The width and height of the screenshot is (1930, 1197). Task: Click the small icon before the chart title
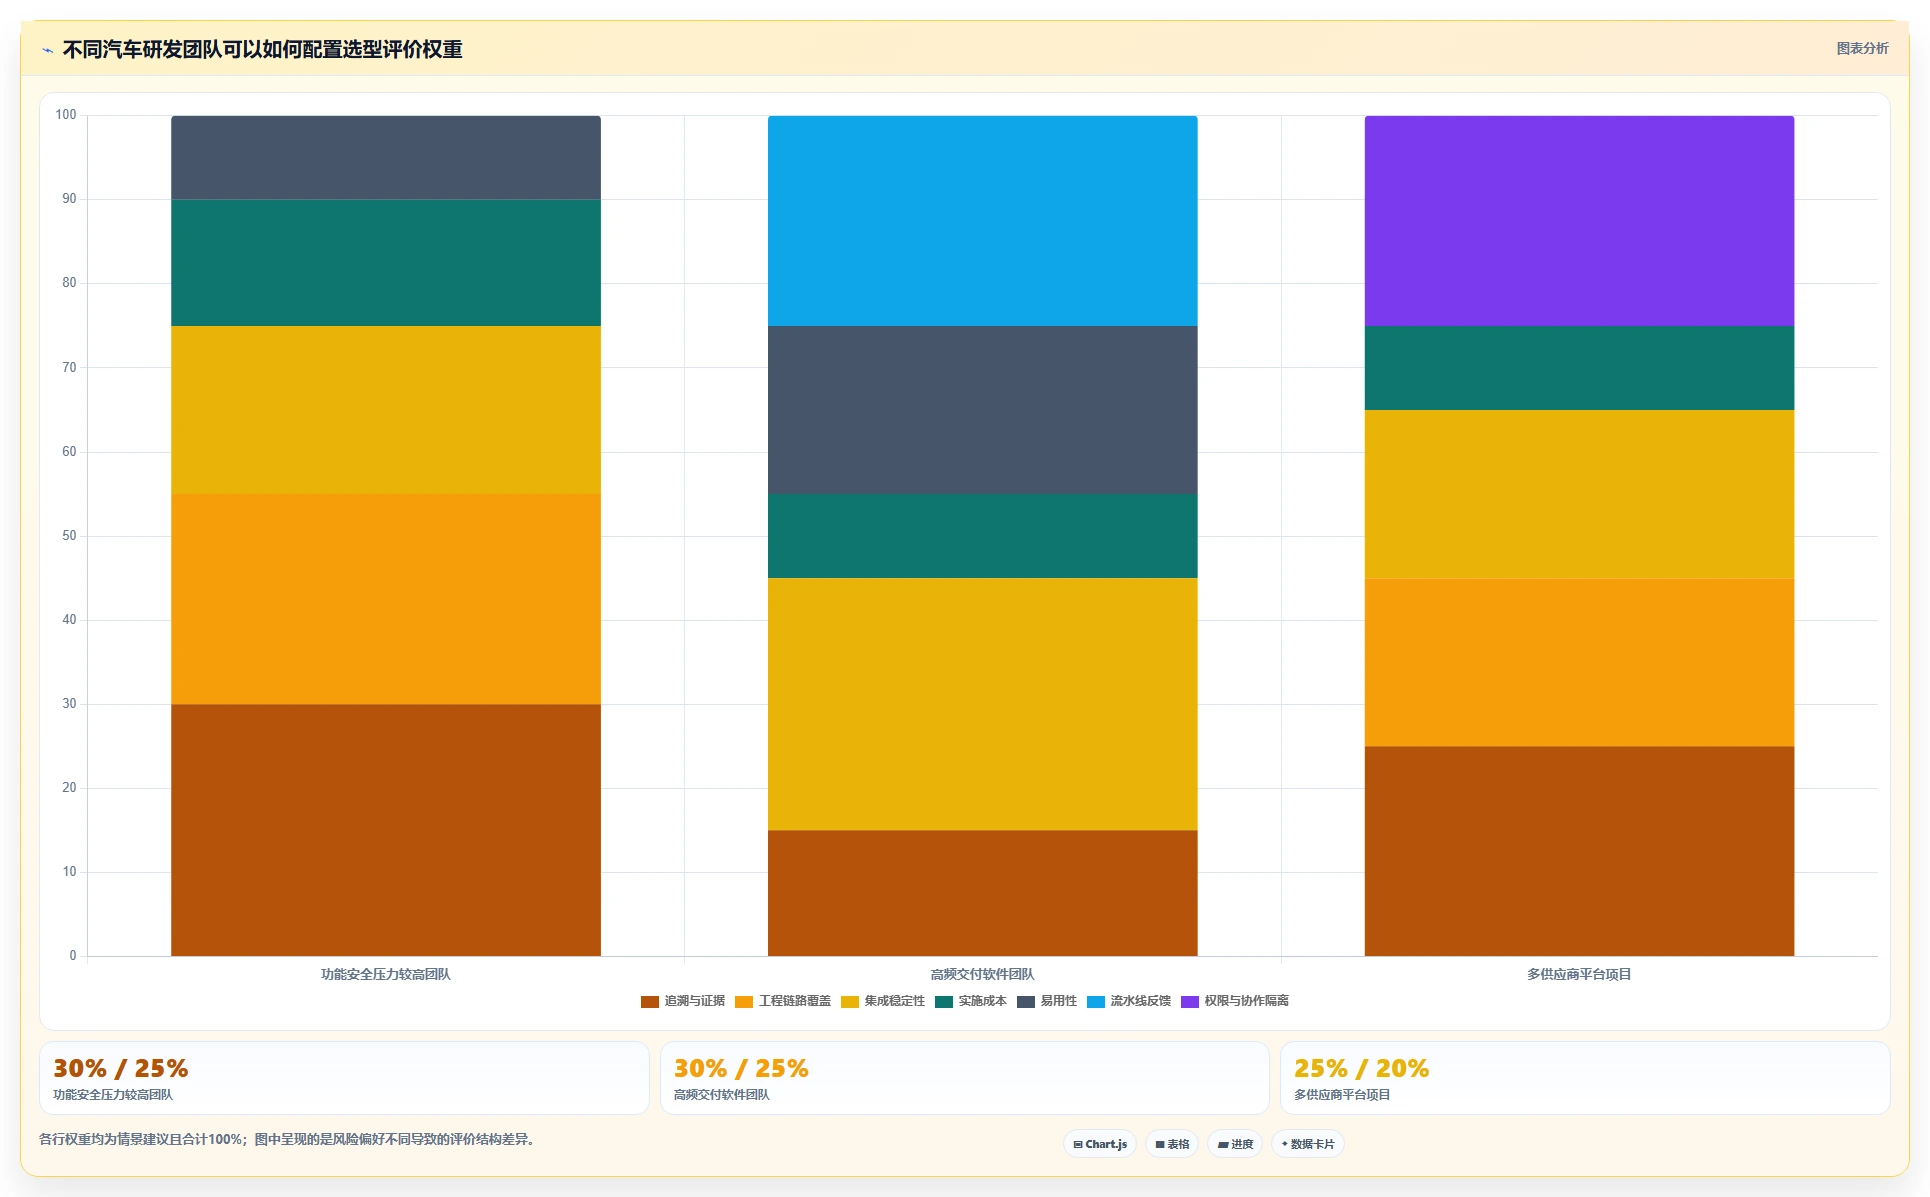pyautogui.click(x=47, y=50)
